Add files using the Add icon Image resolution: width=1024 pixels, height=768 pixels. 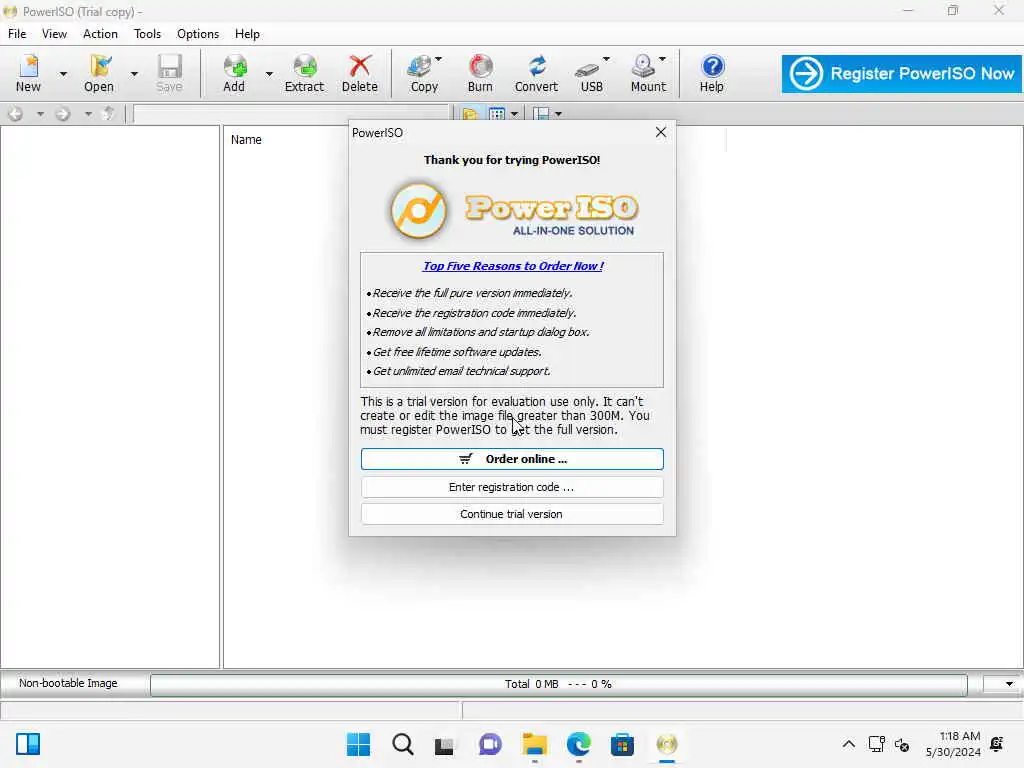234,73
